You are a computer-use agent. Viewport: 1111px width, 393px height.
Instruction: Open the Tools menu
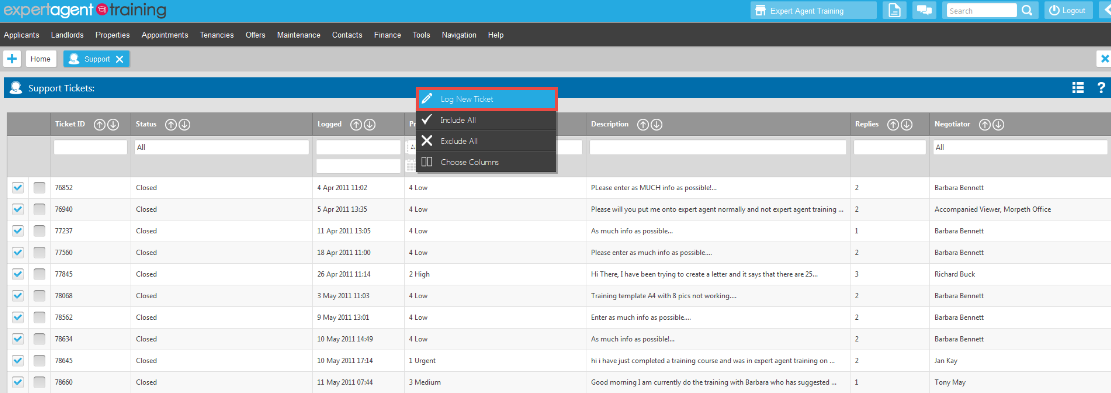coord(422,35)
